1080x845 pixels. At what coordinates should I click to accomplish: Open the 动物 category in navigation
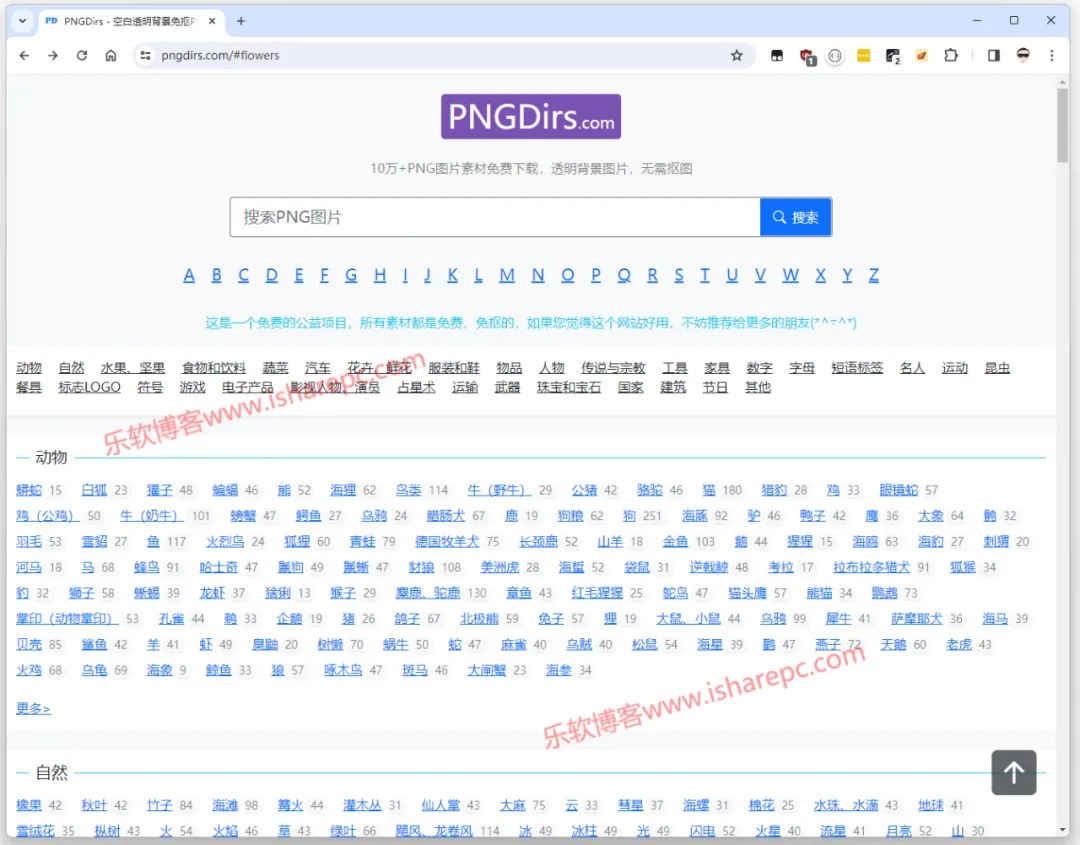click(29, 368)
